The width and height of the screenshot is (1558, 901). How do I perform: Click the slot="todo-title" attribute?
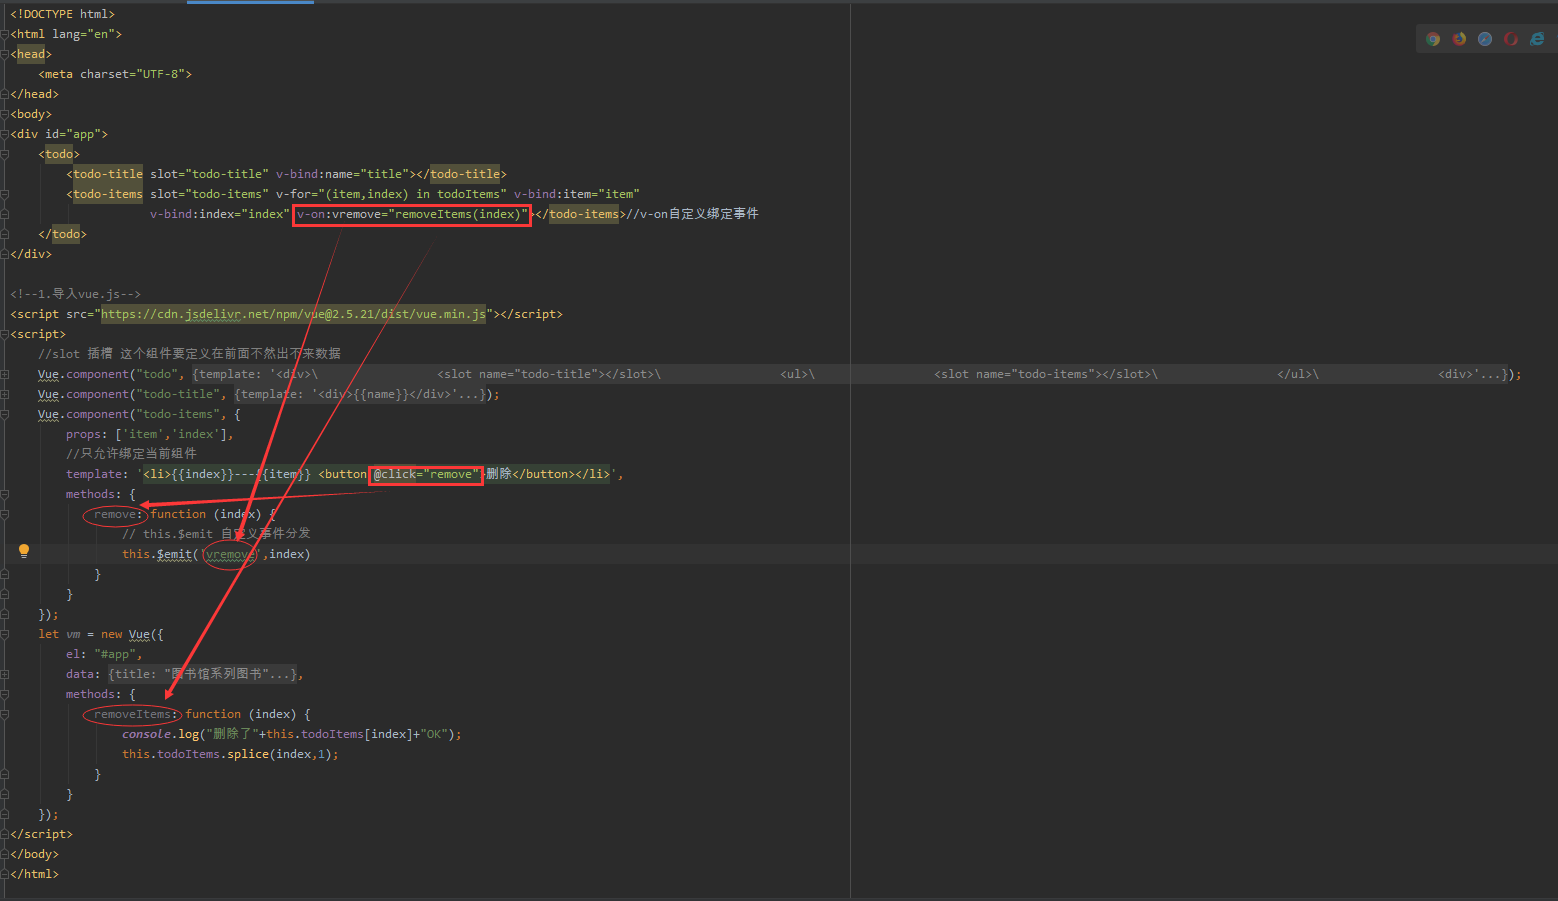click(209, 174)
